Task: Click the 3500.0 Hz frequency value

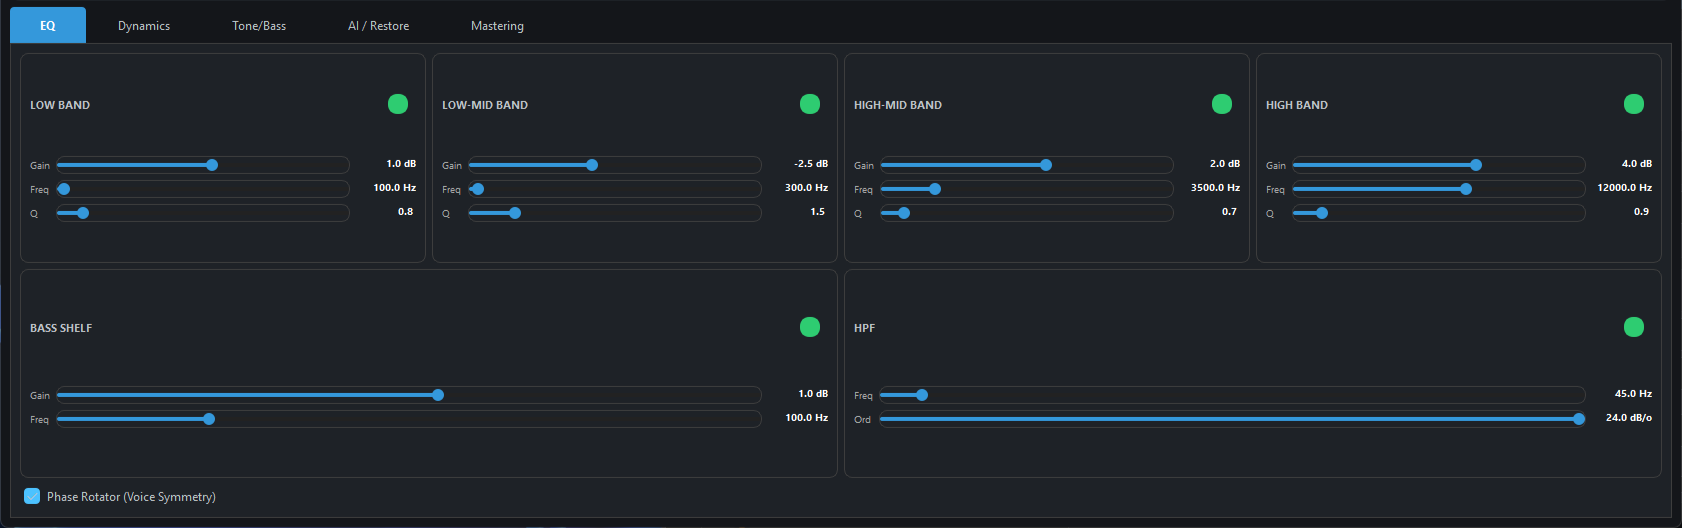Action: click(1215, 188)
